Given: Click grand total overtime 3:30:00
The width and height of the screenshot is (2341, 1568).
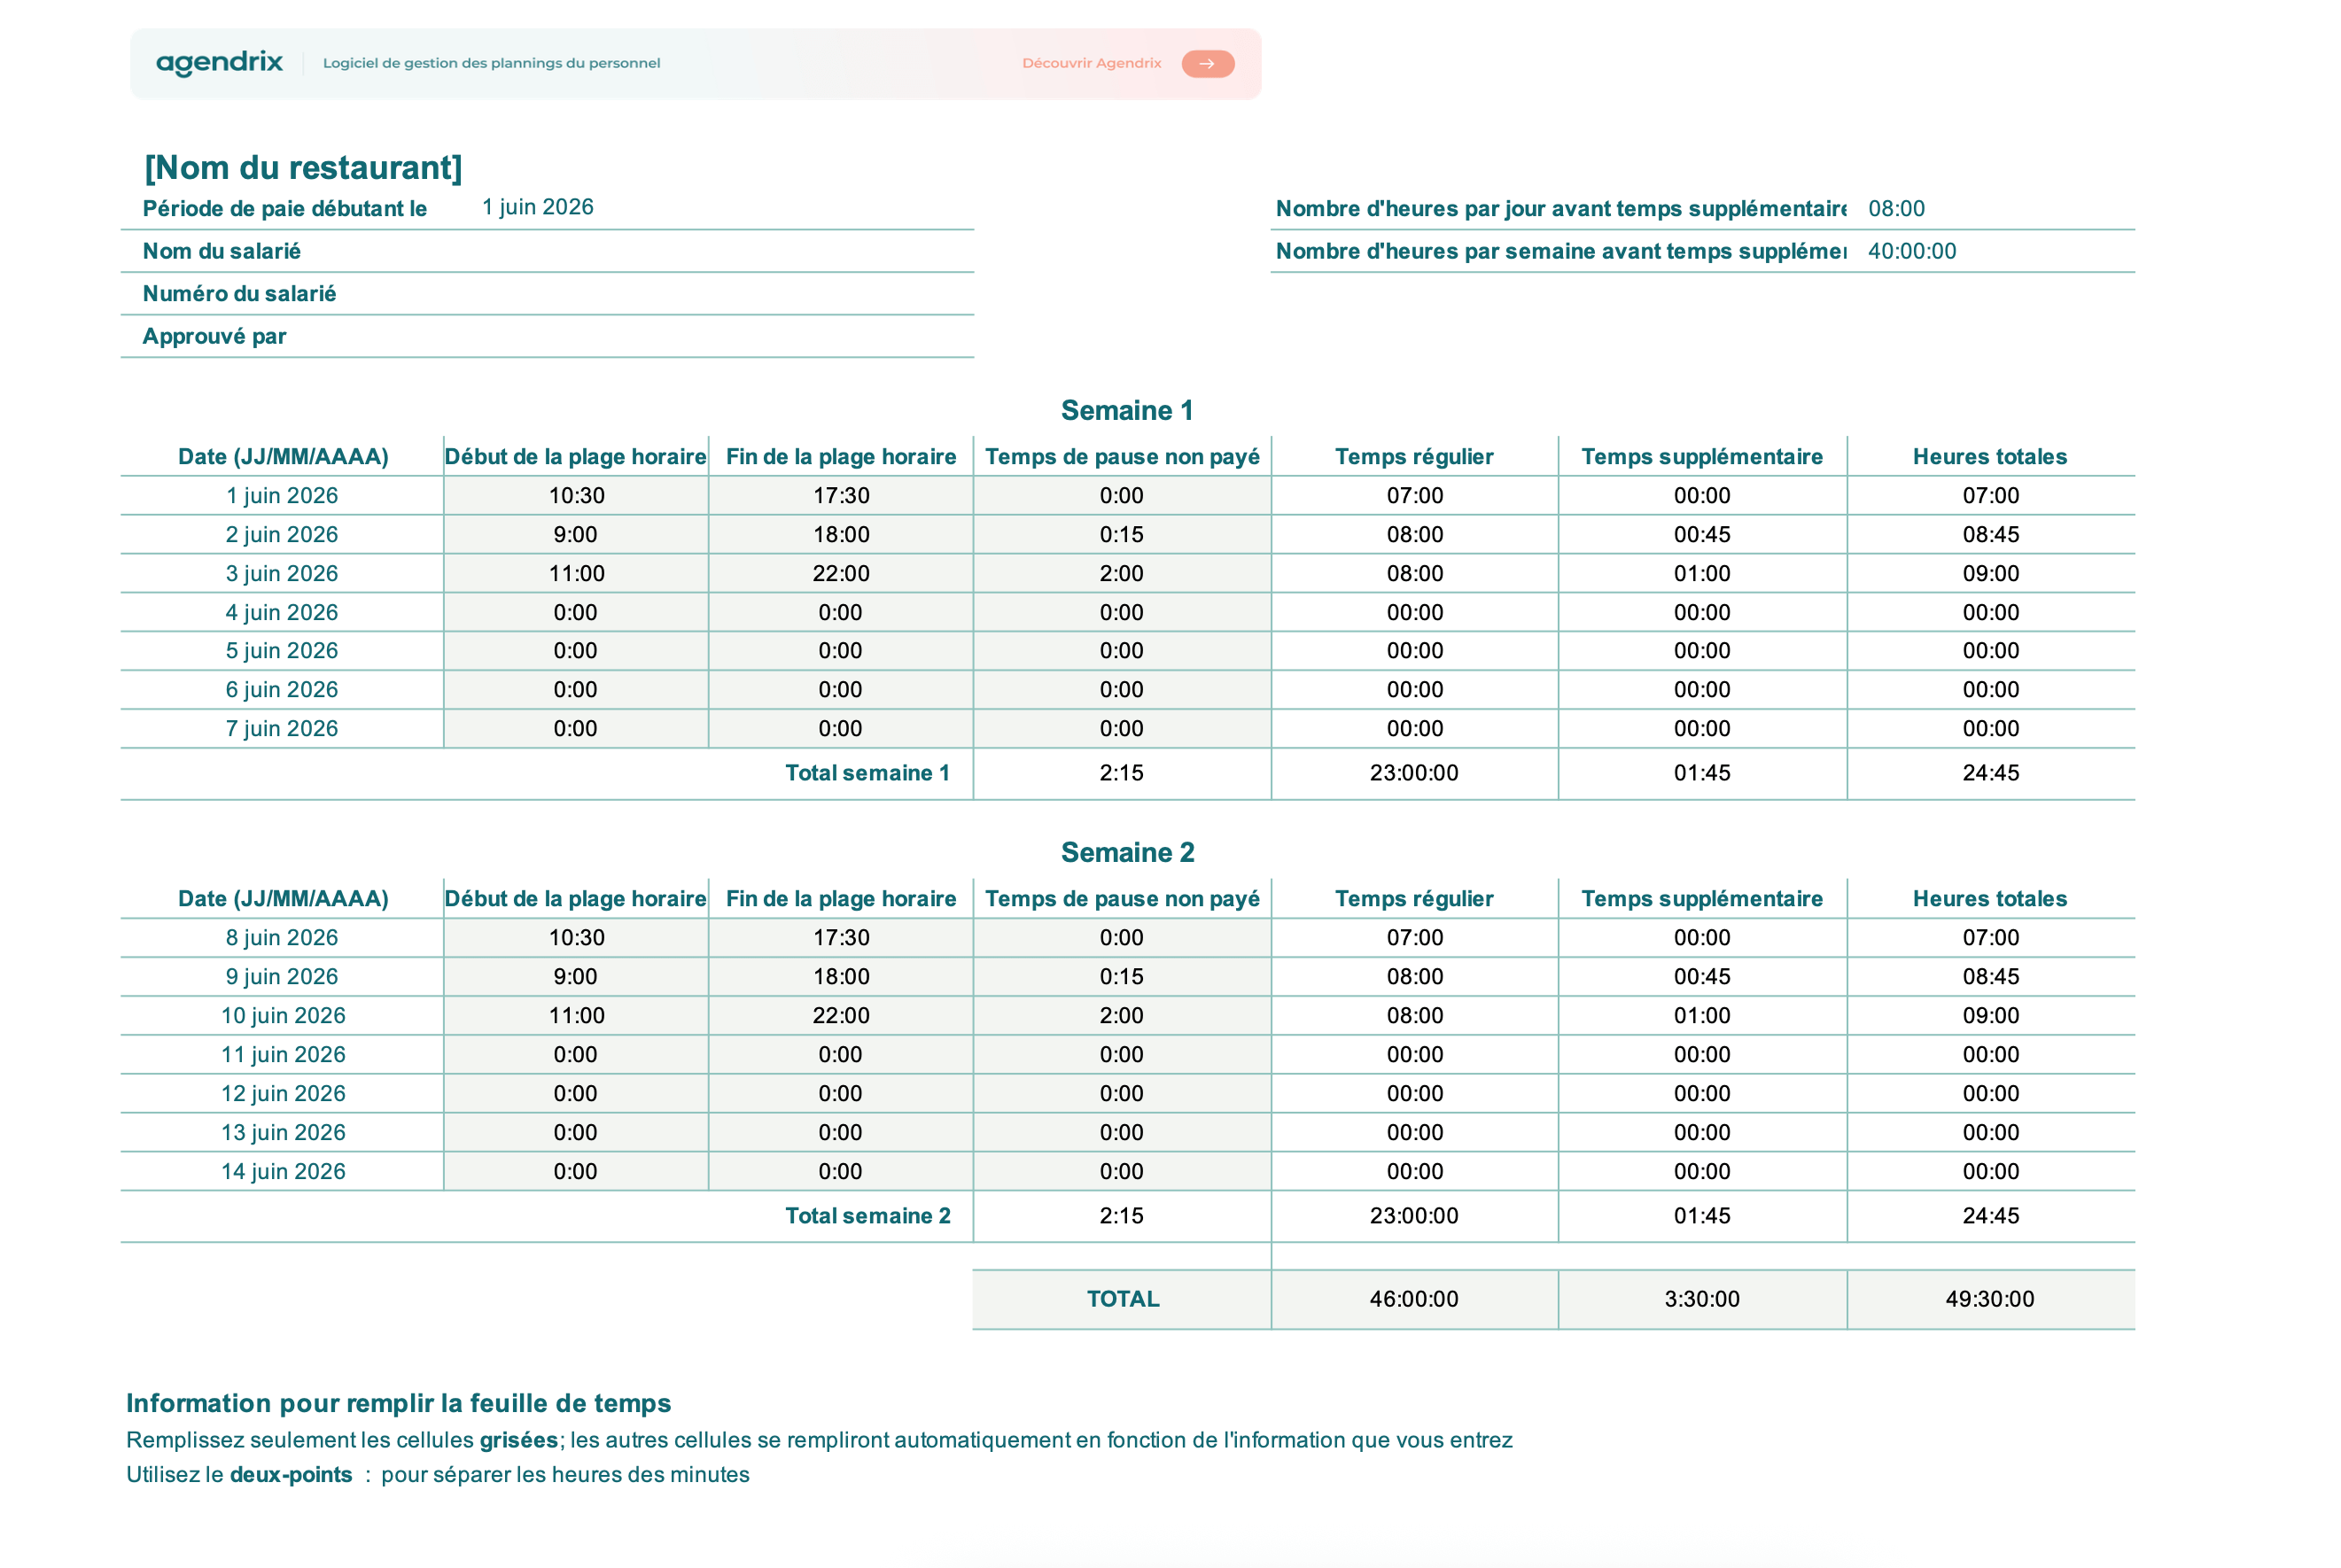Looking at the screenshot, I should [1702, 1299].
